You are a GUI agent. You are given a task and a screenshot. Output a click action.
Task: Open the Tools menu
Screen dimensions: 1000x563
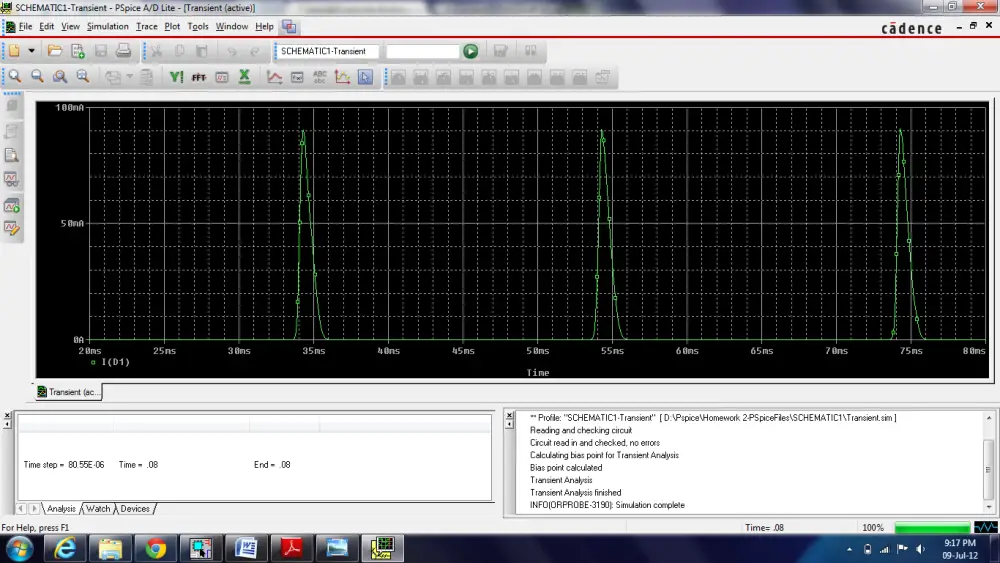[x=198, y=26]
